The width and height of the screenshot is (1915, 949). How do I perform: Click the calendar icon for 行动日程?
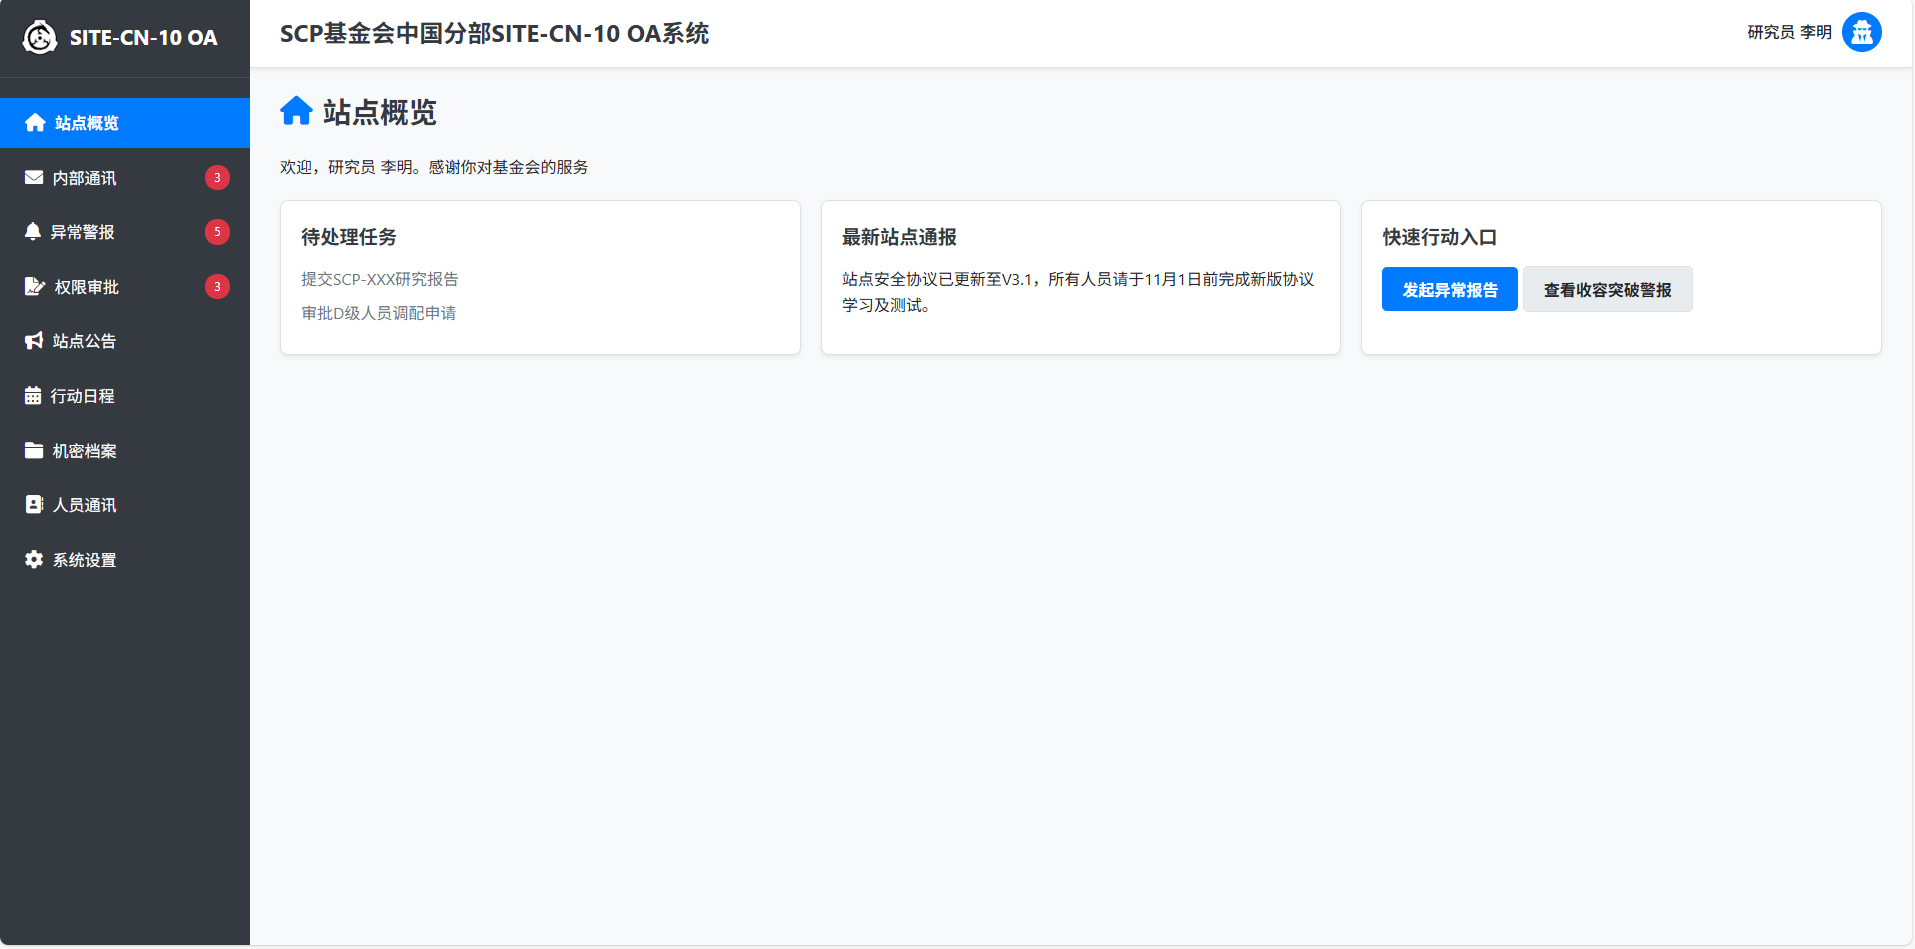[x=33, y=396]
